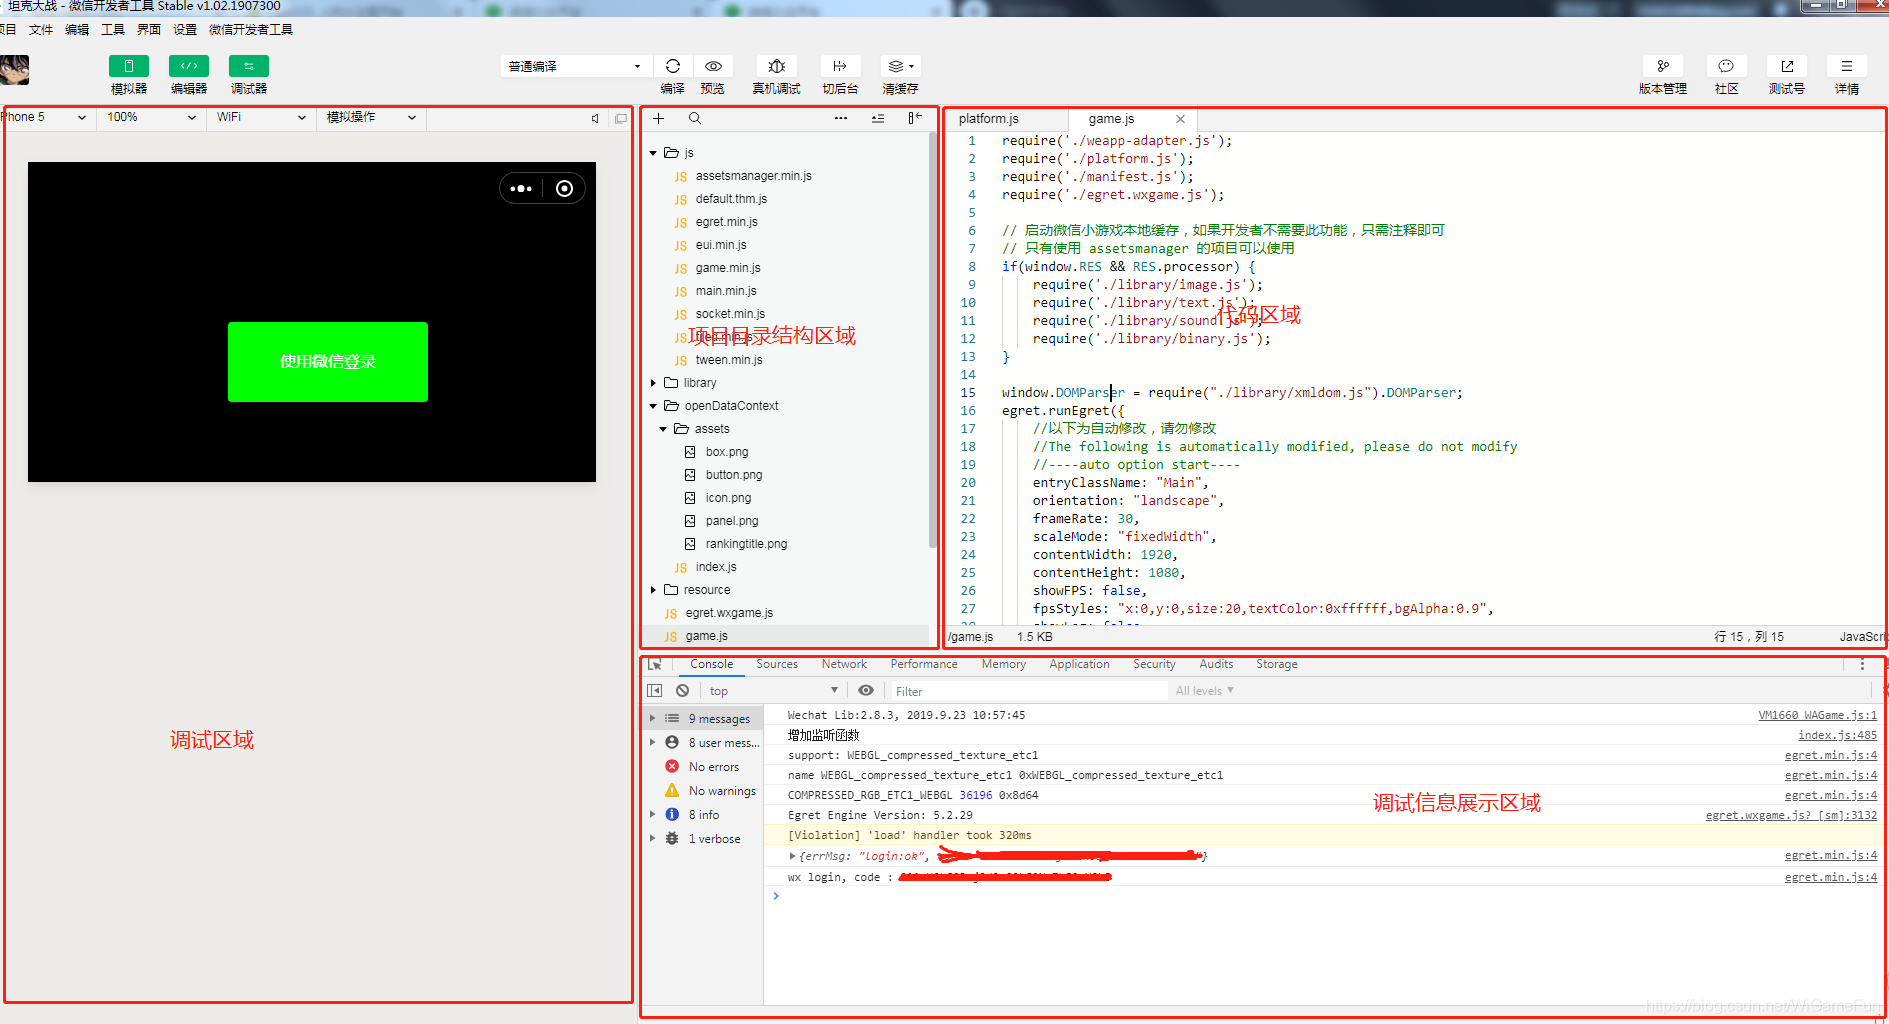Image resolution: width=1889 pixels, height=1024 pixels.
Task: Expand the library folder
Action: click(x=654, y=383)
